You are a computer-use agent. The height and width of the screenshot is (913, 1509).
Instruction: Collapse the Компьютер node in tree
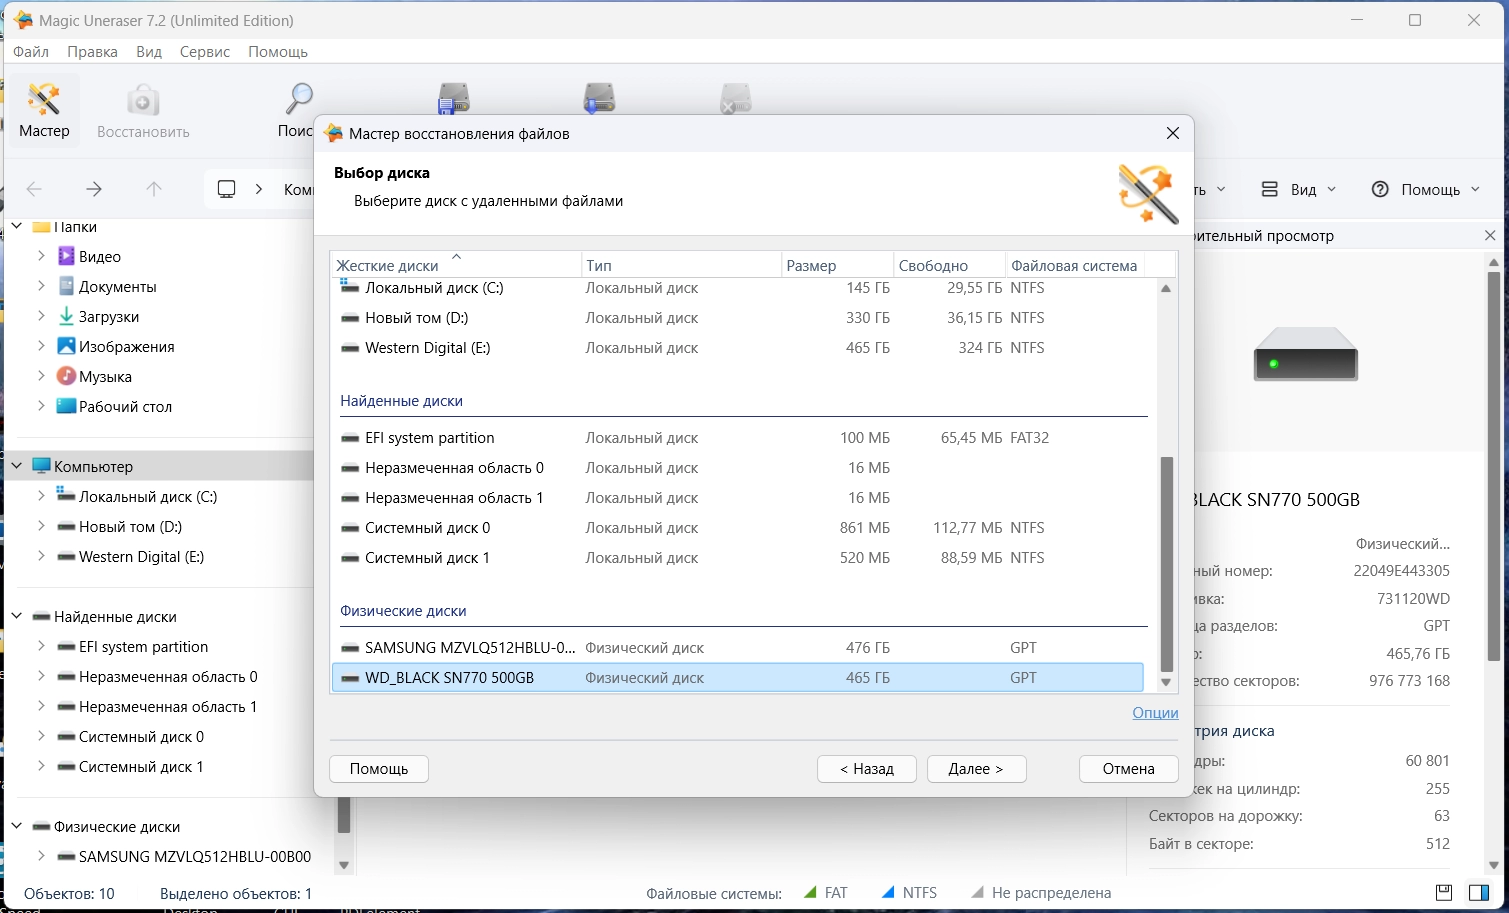(x=17, y=466)
